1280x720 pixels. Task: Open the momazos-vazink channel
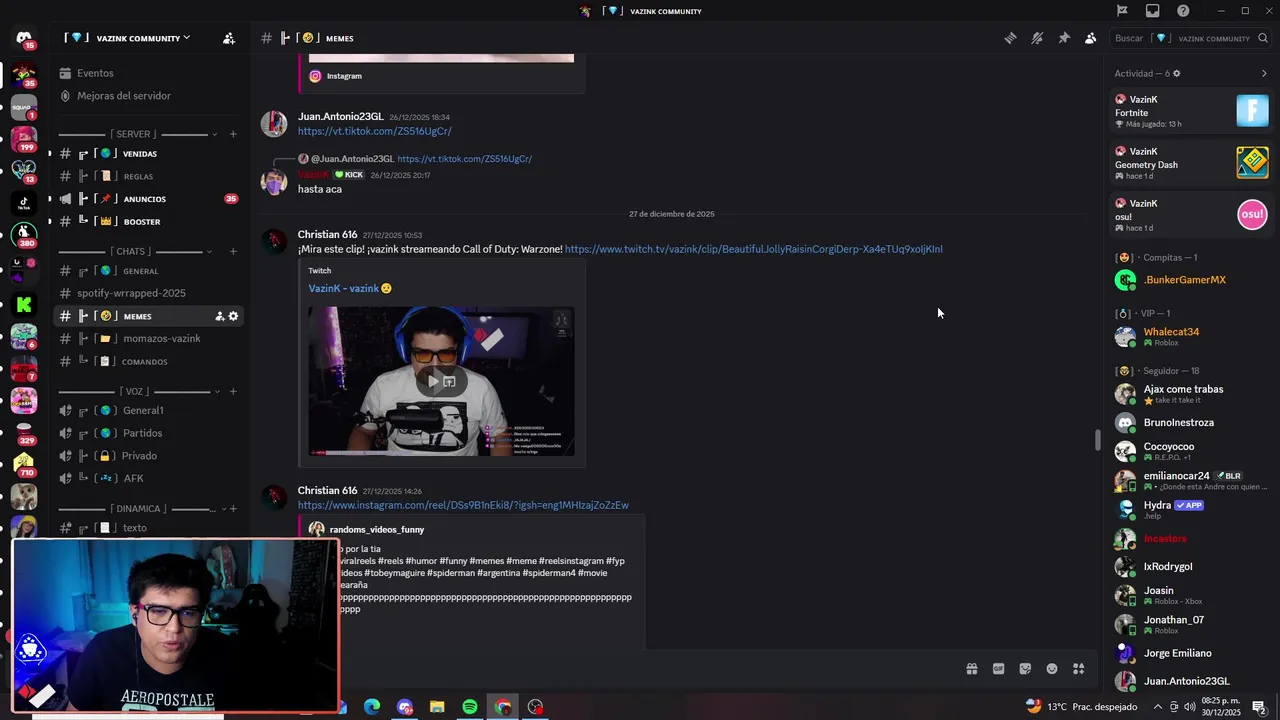[147, 338]
